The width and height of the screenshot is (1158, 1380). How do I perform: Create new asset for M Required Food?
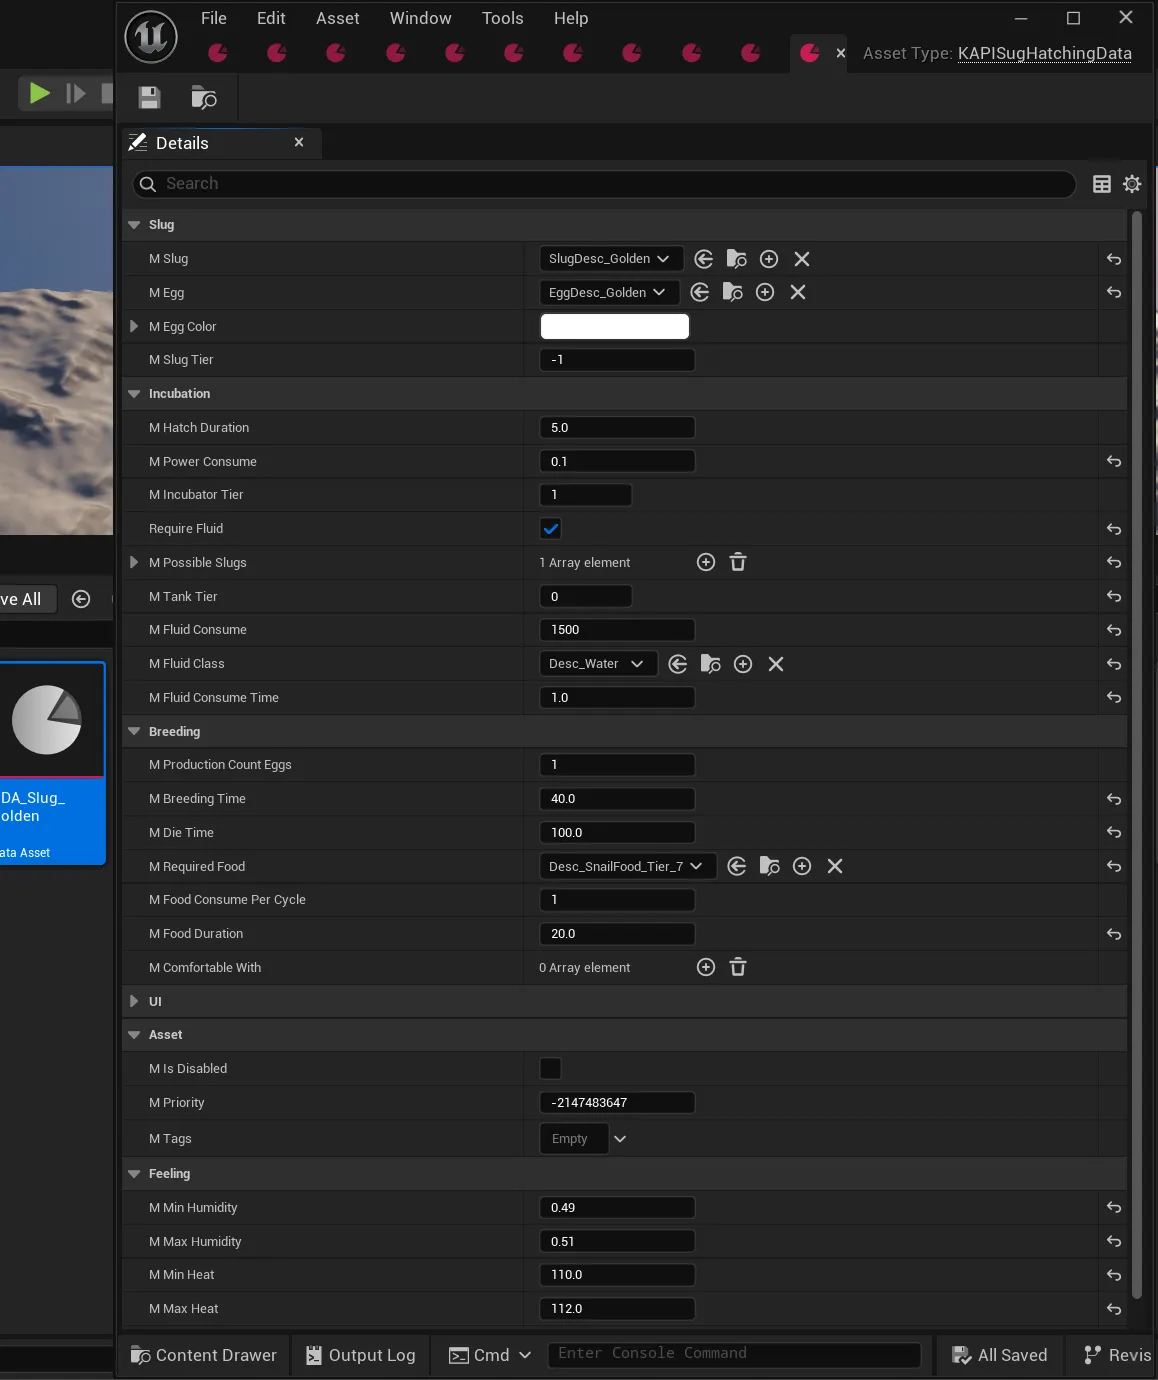802,866
